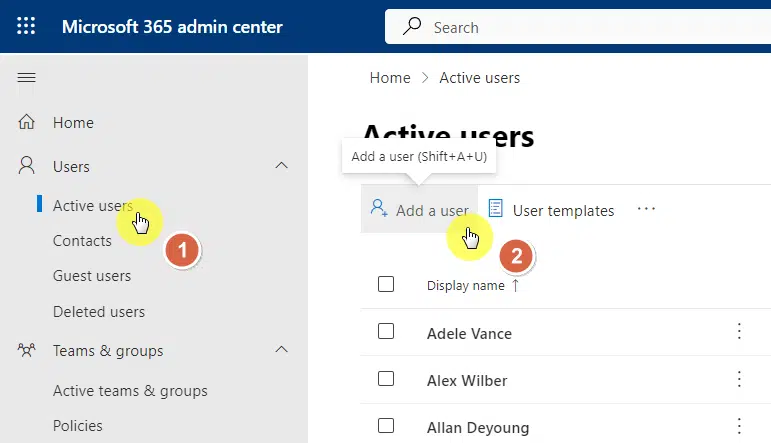
Task: Go to Home via breadcrumb link
Action: (x=390, y=78)
